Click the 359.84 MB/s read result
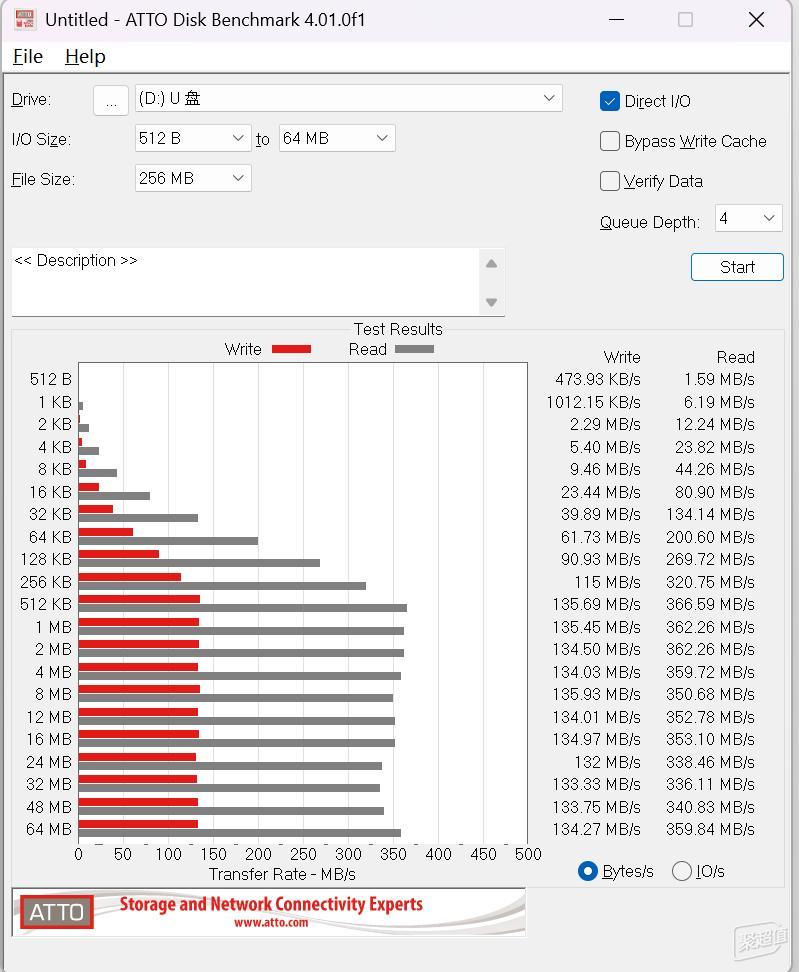The height and width of the screenshot is (972, 799). 710,829
